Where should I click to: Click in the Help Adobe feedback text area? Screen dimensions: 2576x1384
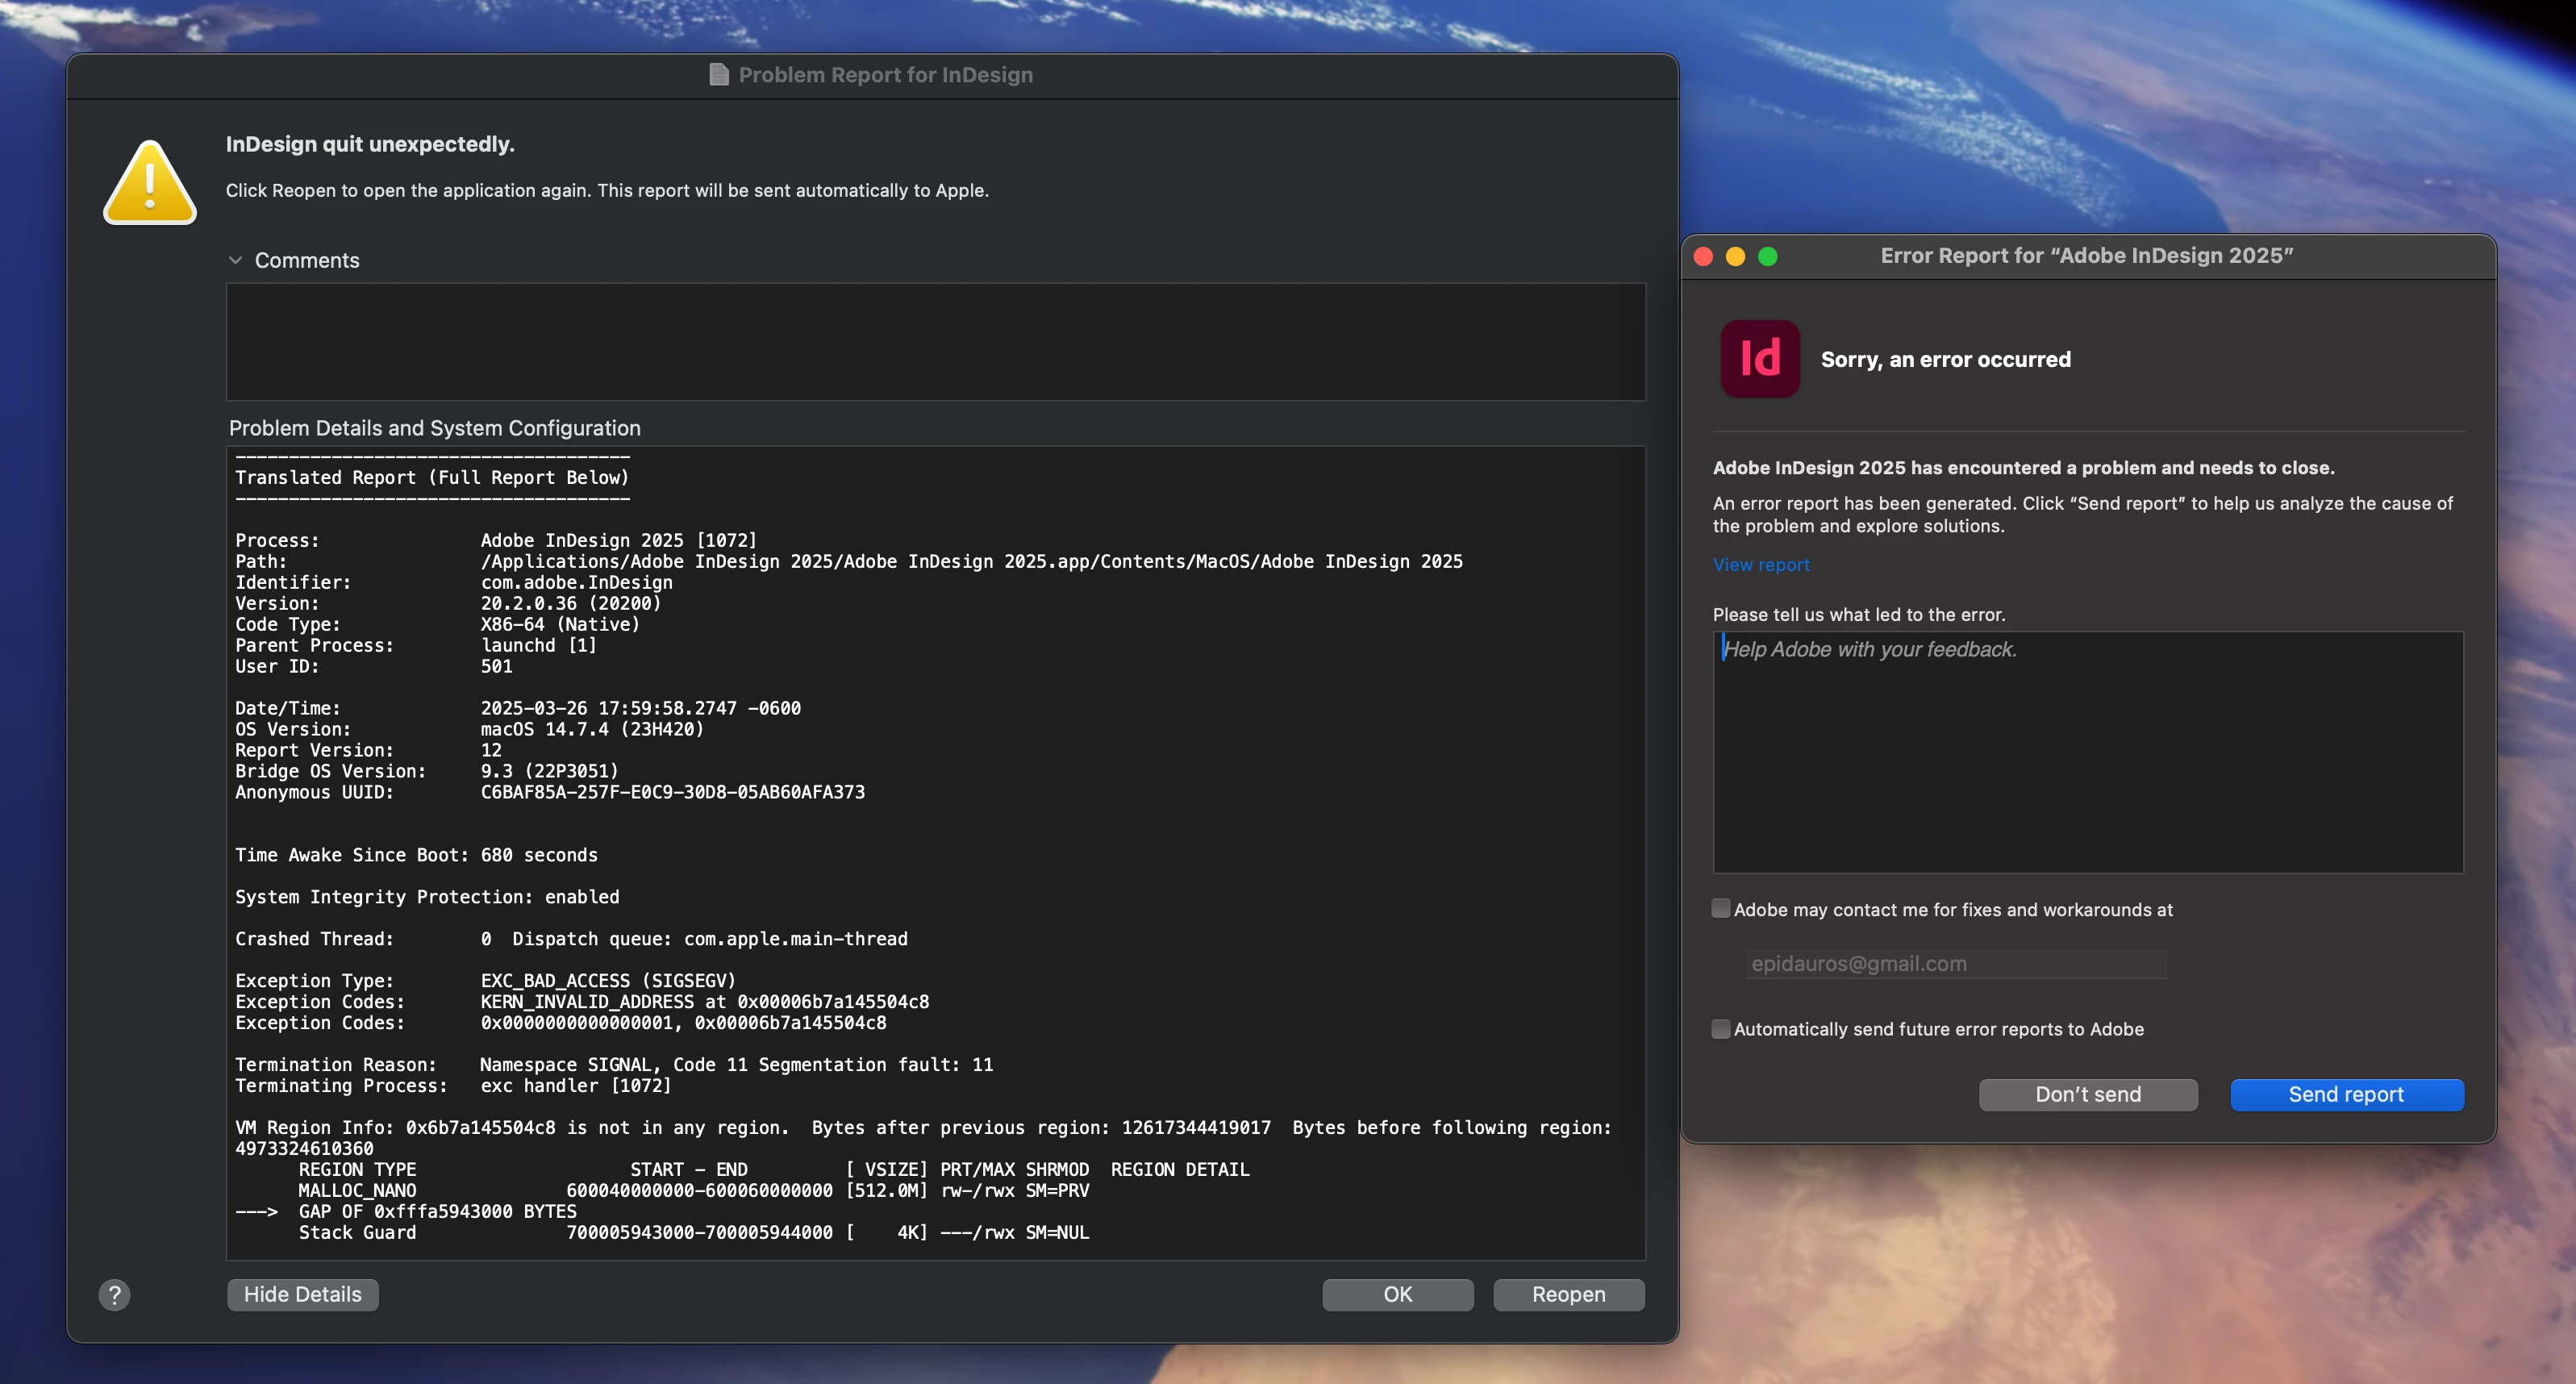coord(2087,752)
